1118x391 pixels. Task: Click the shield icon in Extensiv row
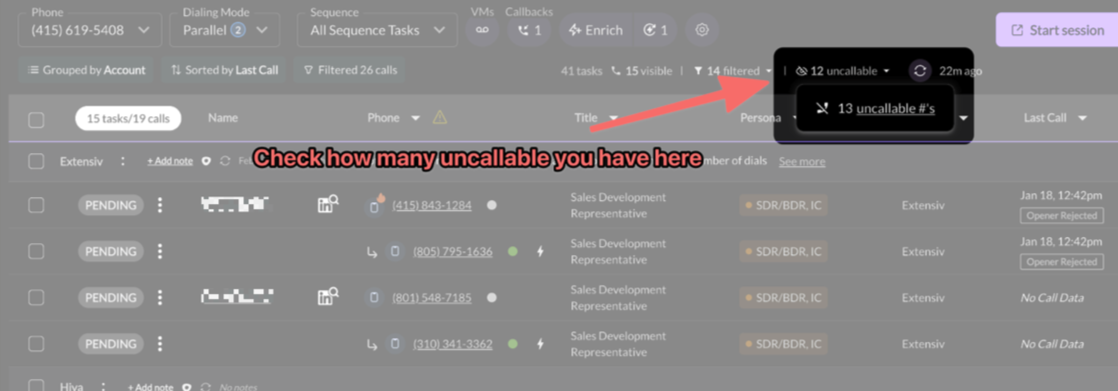click(x=207, y=161)
